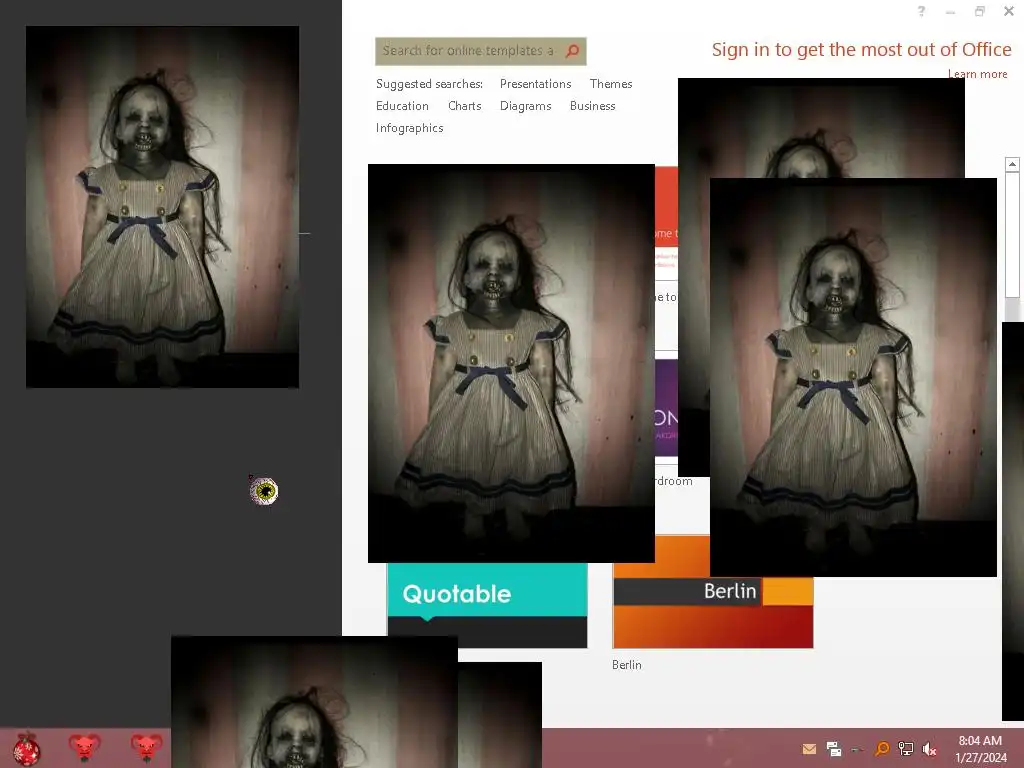The width and height of the screenshot is (1024, 768).
Task: Click the muted speaker volume icon
Action: [929, 749]
